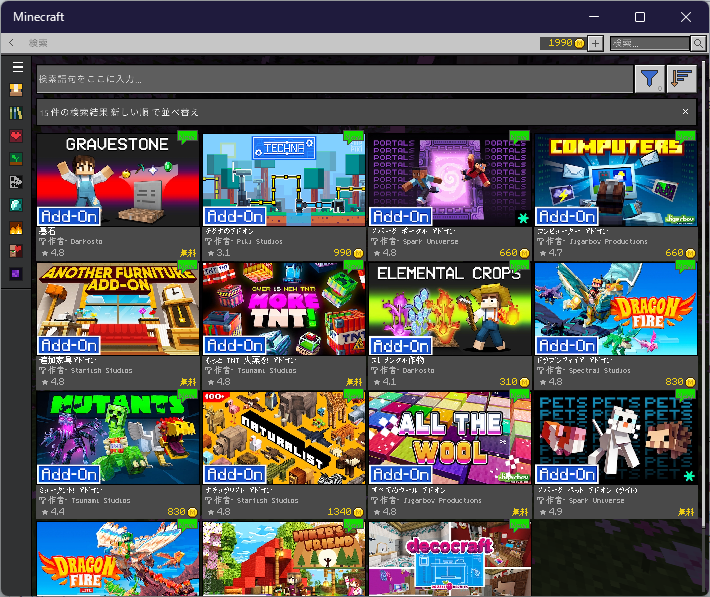710x597 pixels.
Task: Click the small search box in top bar
Action: point(650,43)
